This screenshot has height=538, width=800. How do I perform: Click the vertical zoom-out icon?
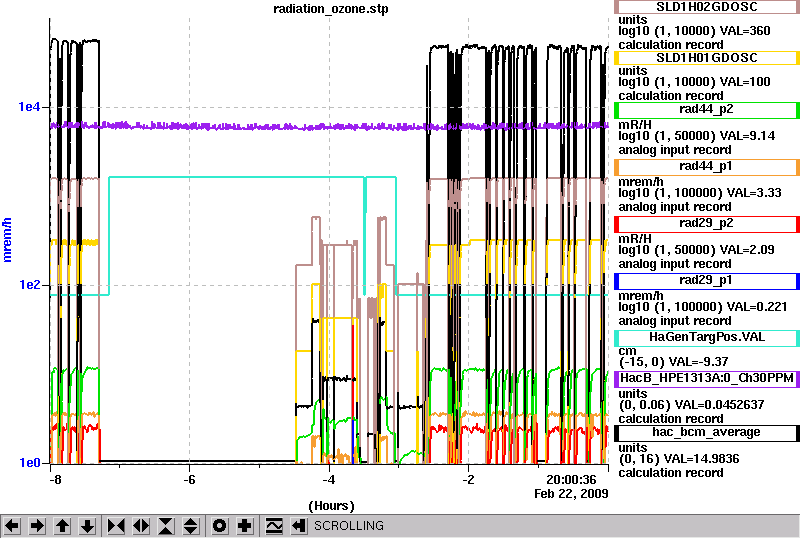(191, 526)
